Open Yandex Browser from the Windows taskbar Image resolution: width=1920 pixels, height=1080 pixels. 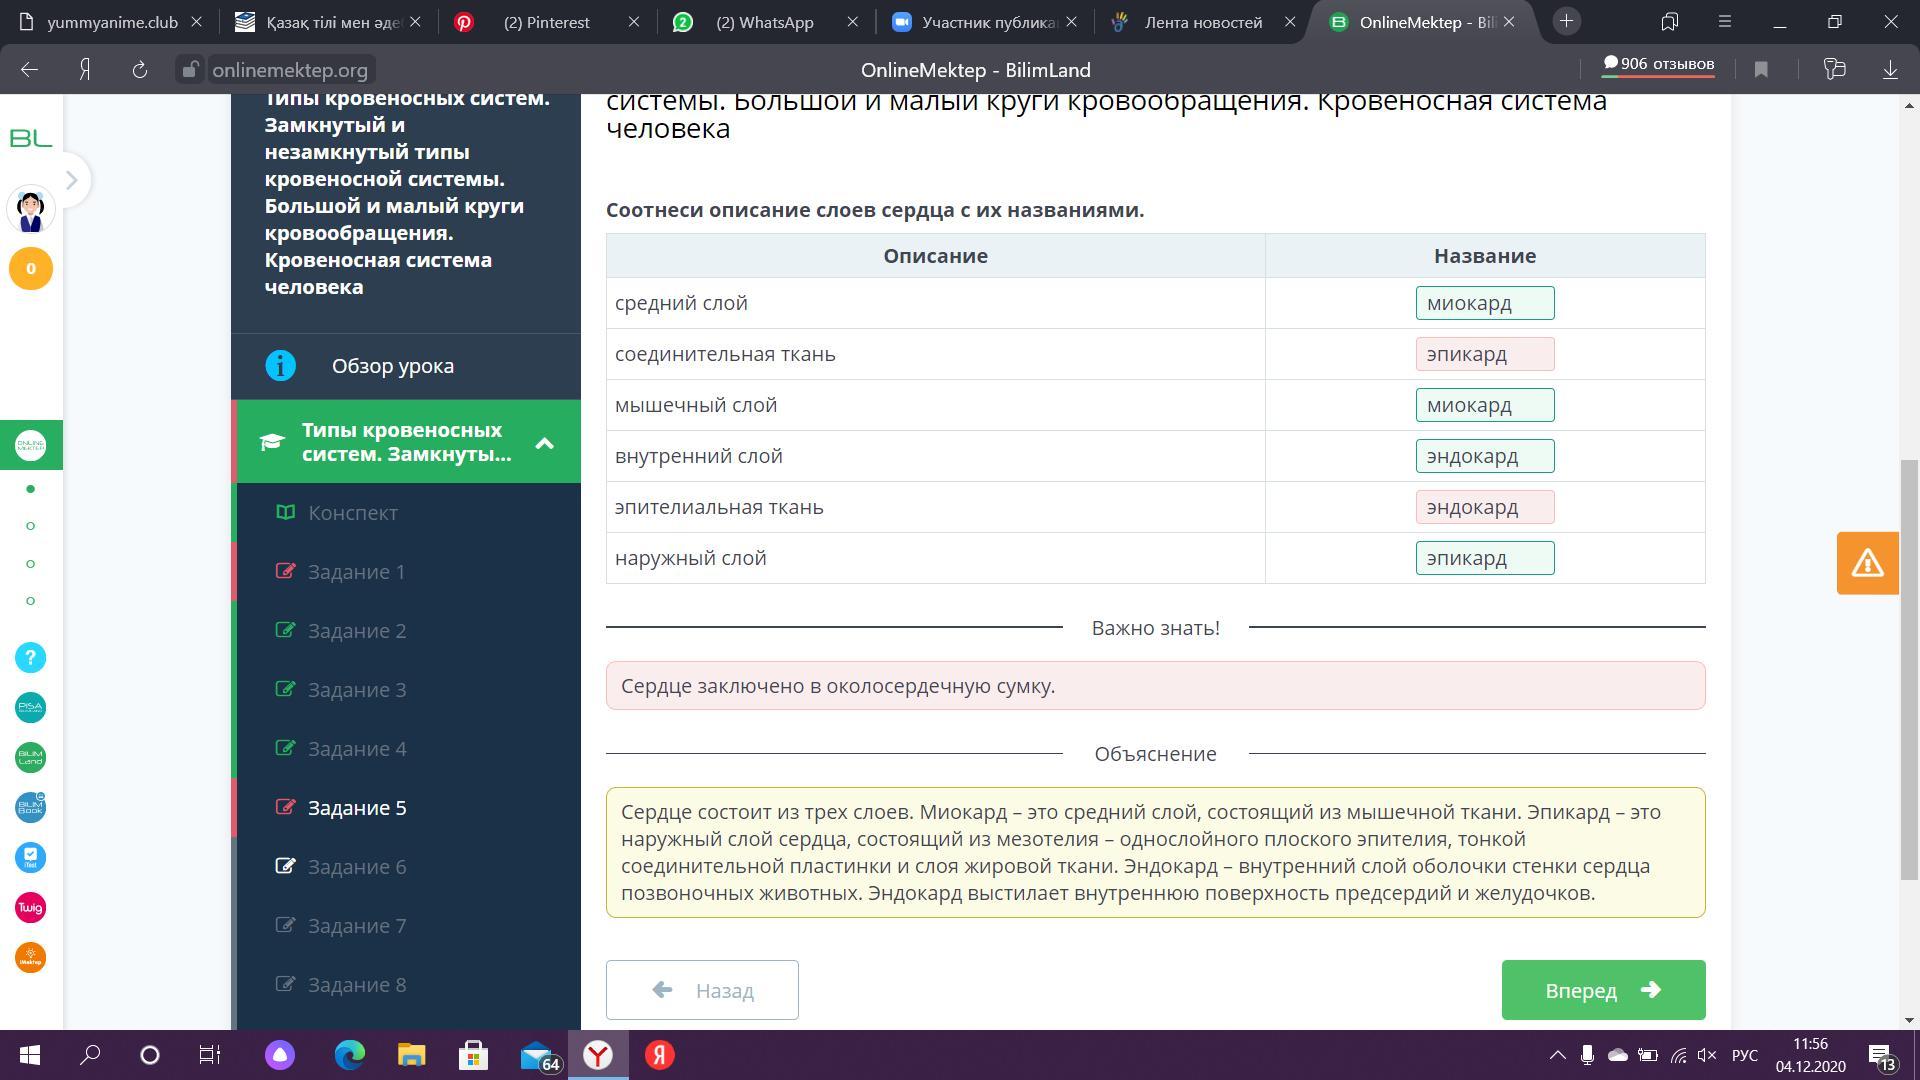click(598, 1055)
